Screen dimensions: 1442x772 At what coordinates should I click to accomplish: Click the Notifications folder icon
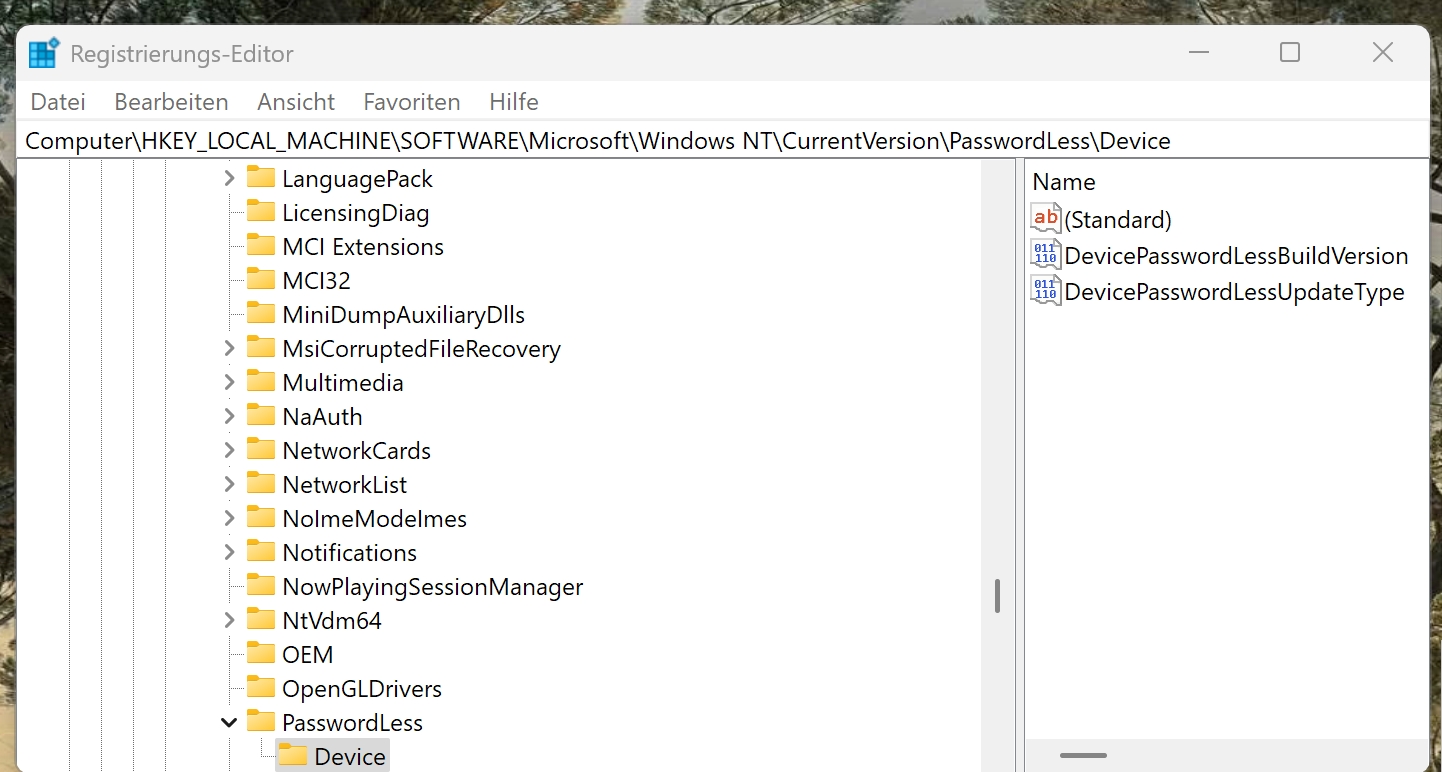[x=261, y=552]
